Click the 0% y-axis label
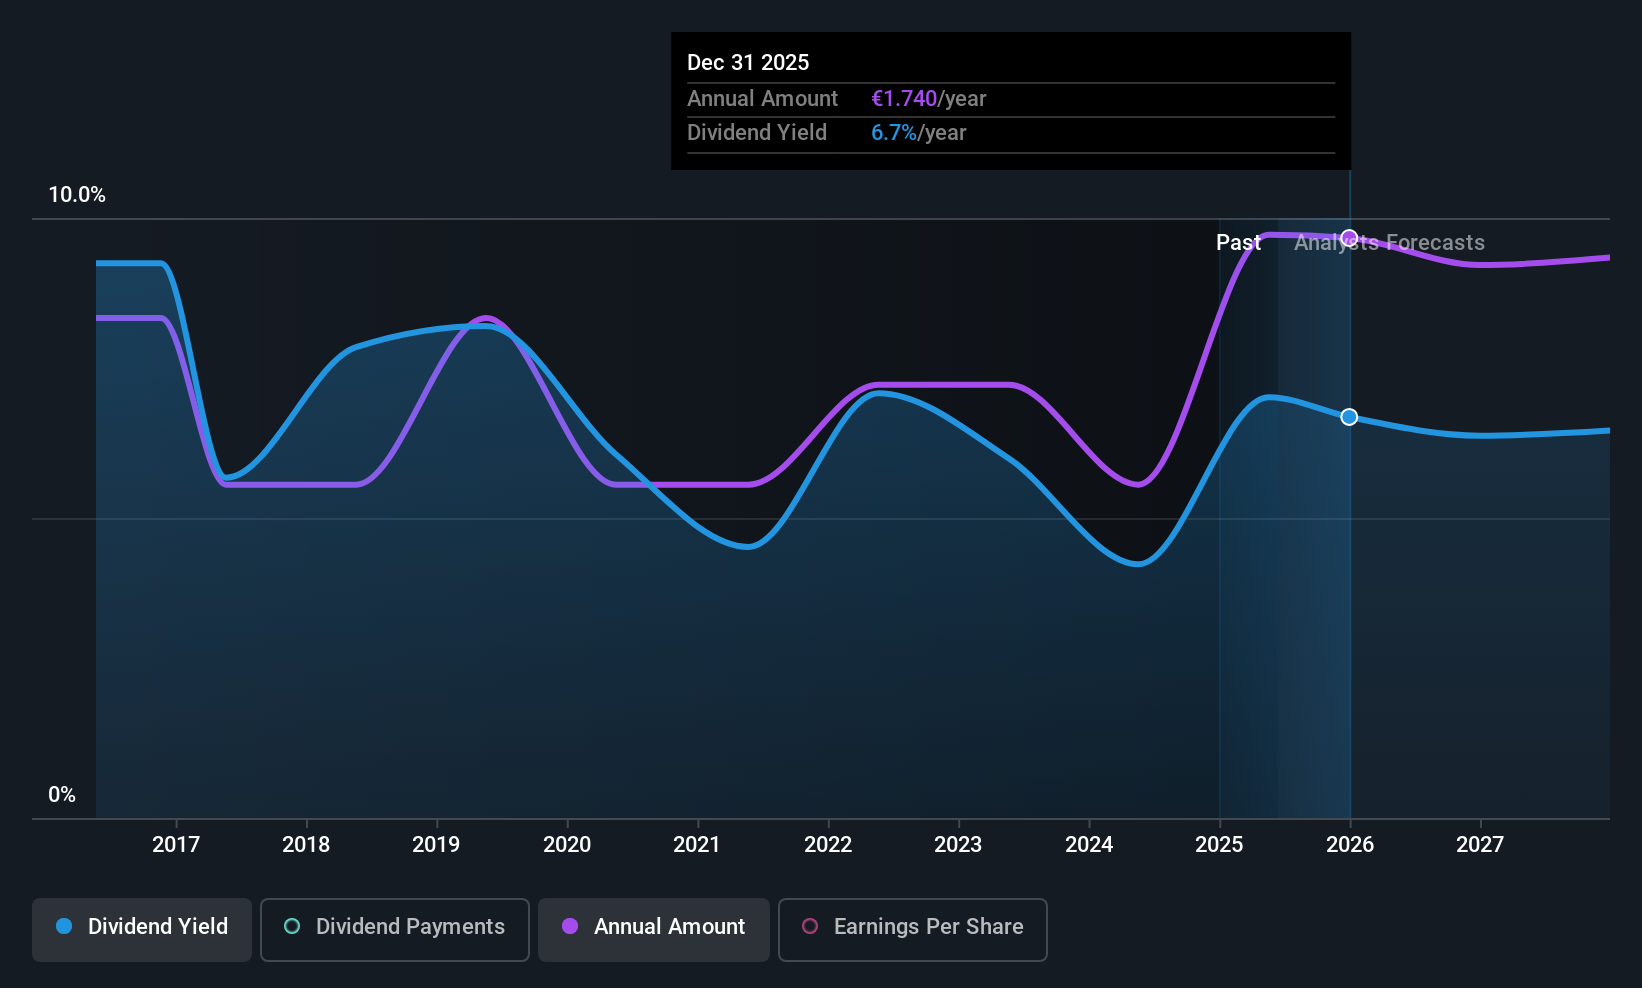The image size is (1642, 988). pos(62,795)
